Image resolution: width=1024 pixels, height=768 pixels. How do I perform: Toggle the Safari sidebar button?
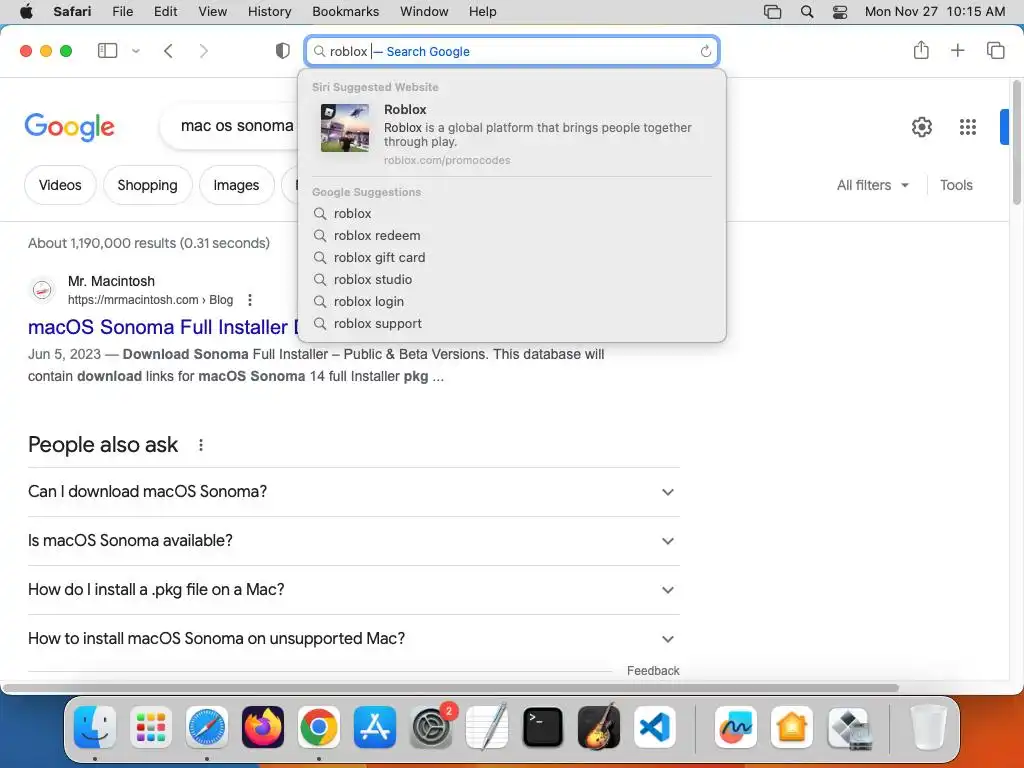[x=107, y=51]
